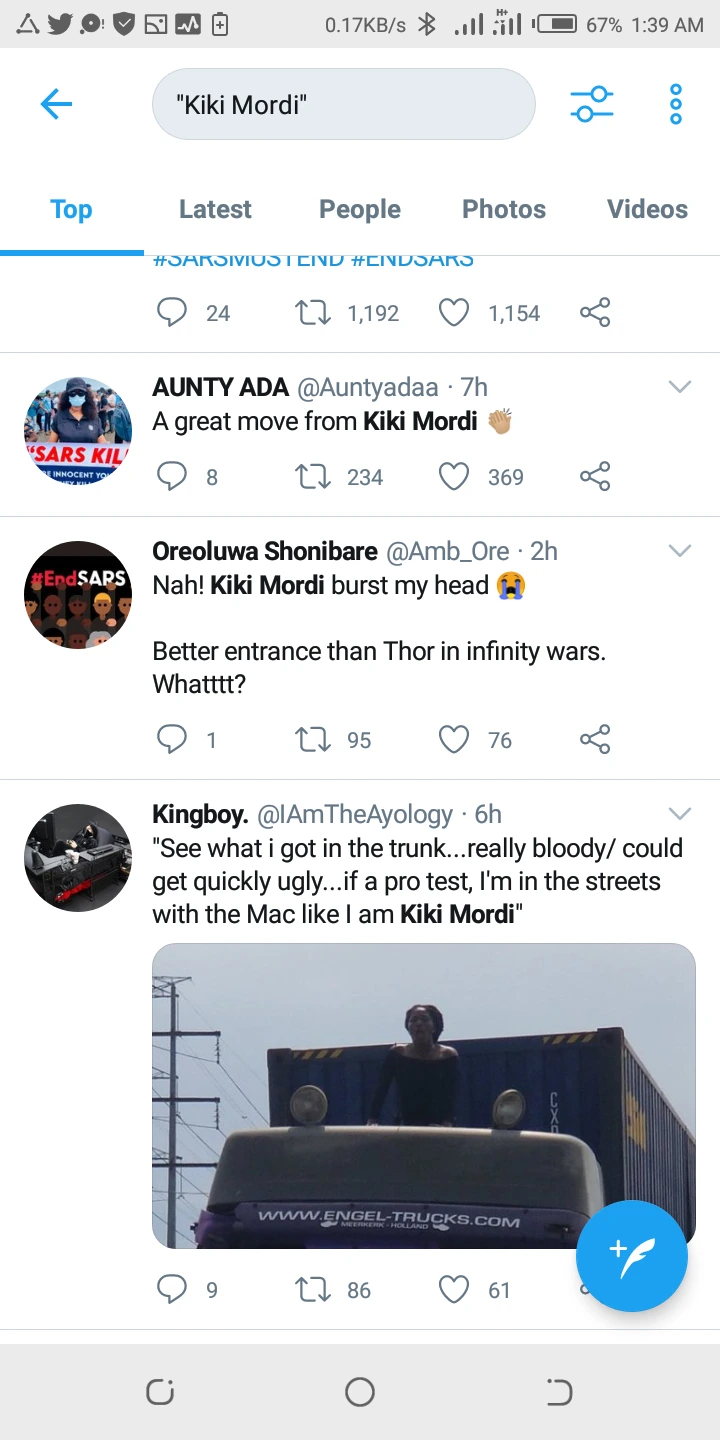
Task: Switch to the Latest tab
Action: [215, 209]
